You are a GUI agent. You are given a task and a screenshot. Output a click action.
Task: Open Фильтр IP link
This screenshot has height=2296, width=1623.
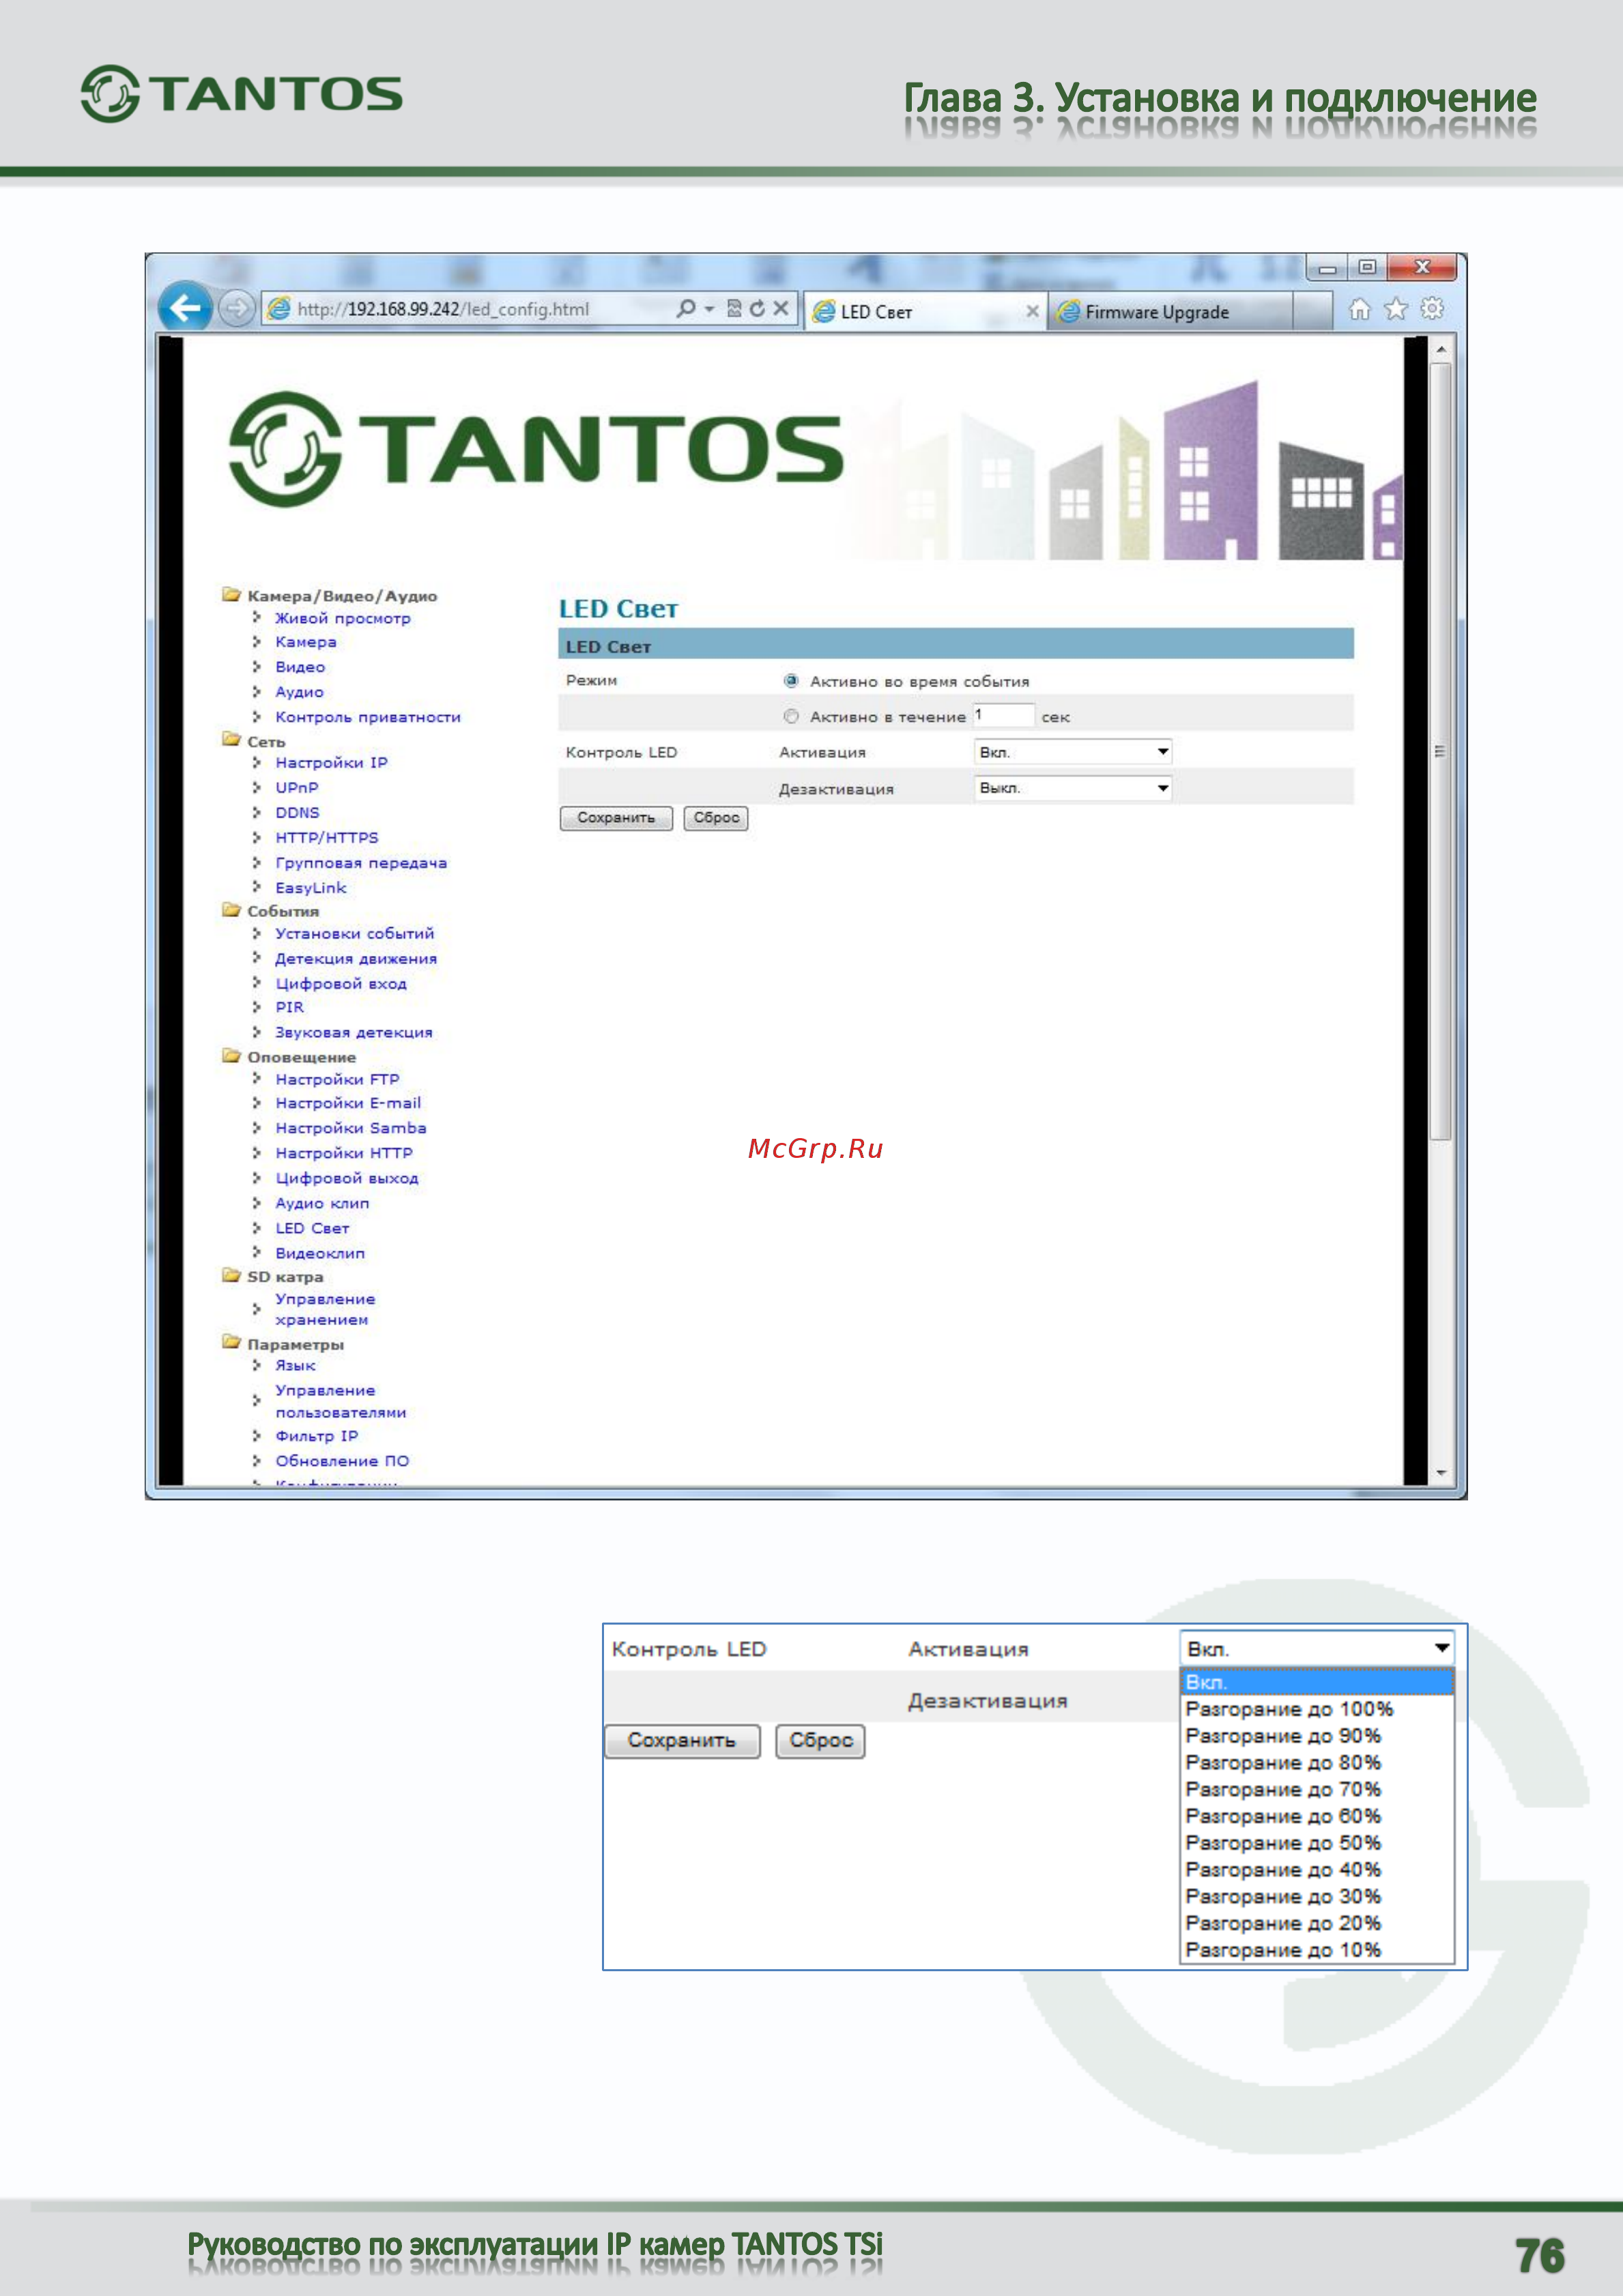tap(316, 1436)
